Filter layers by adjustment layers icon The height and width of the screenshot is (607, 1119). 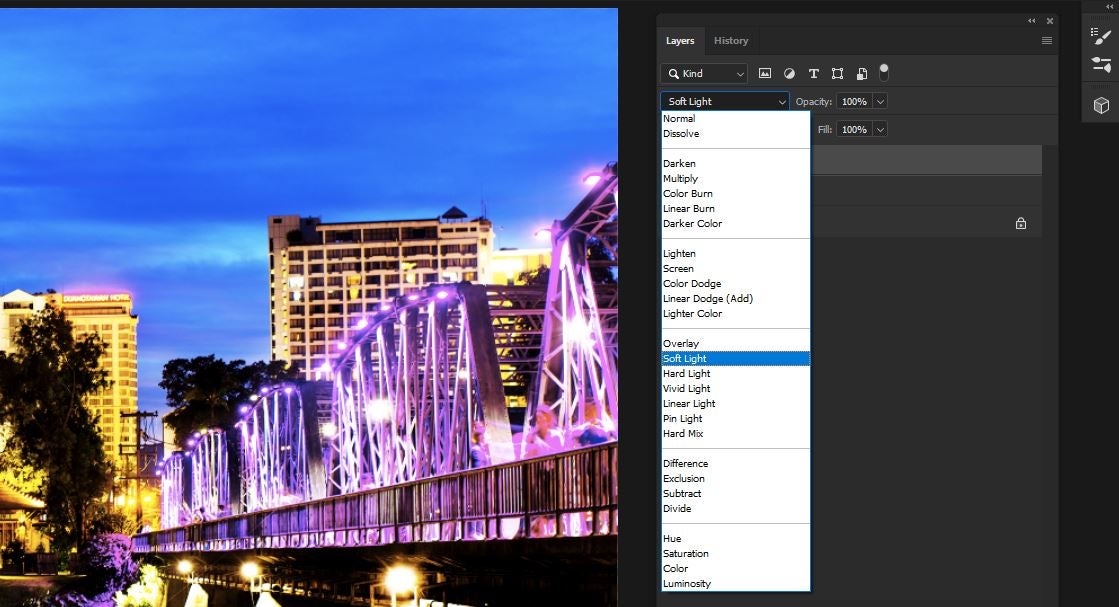(x=789, y=72)
